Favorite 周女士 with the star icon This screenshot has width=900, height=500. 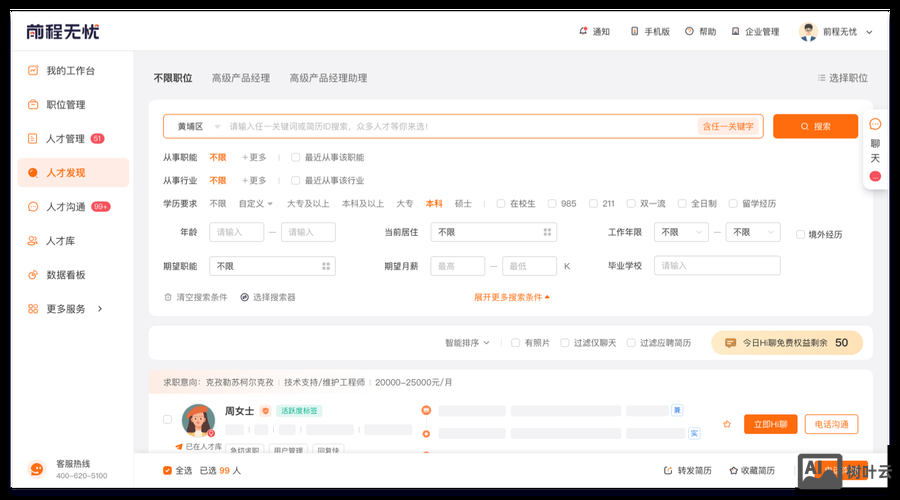click(727, 424)
